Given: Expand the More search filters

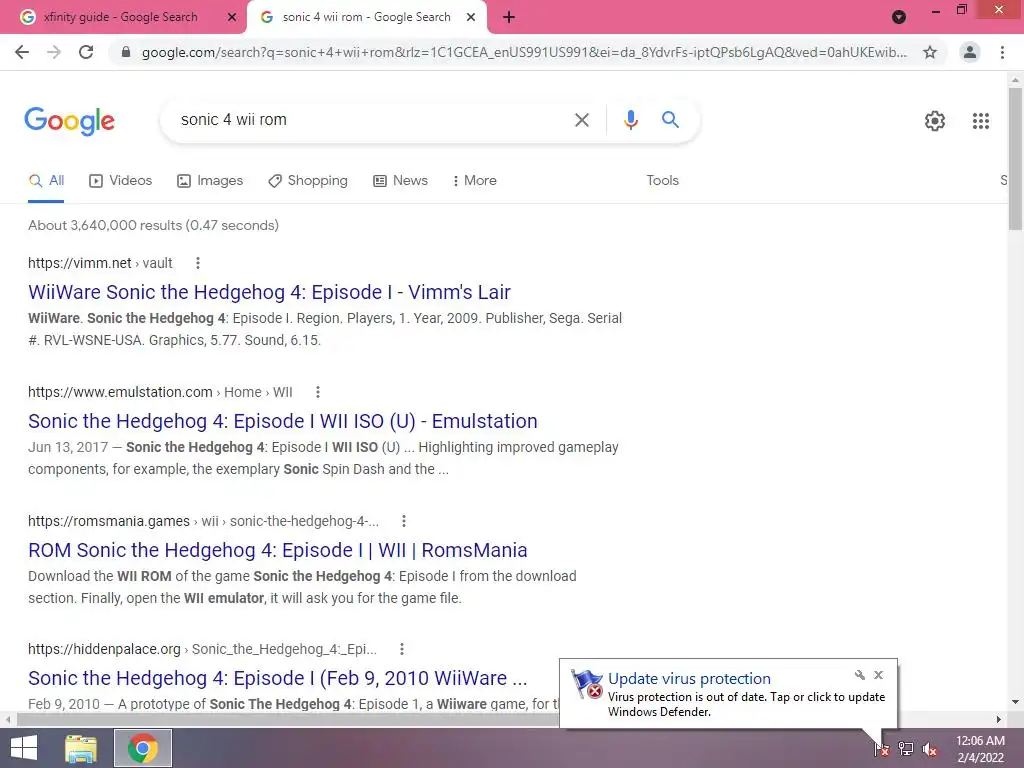Looking at the screenshot, I should pos(474,181).
